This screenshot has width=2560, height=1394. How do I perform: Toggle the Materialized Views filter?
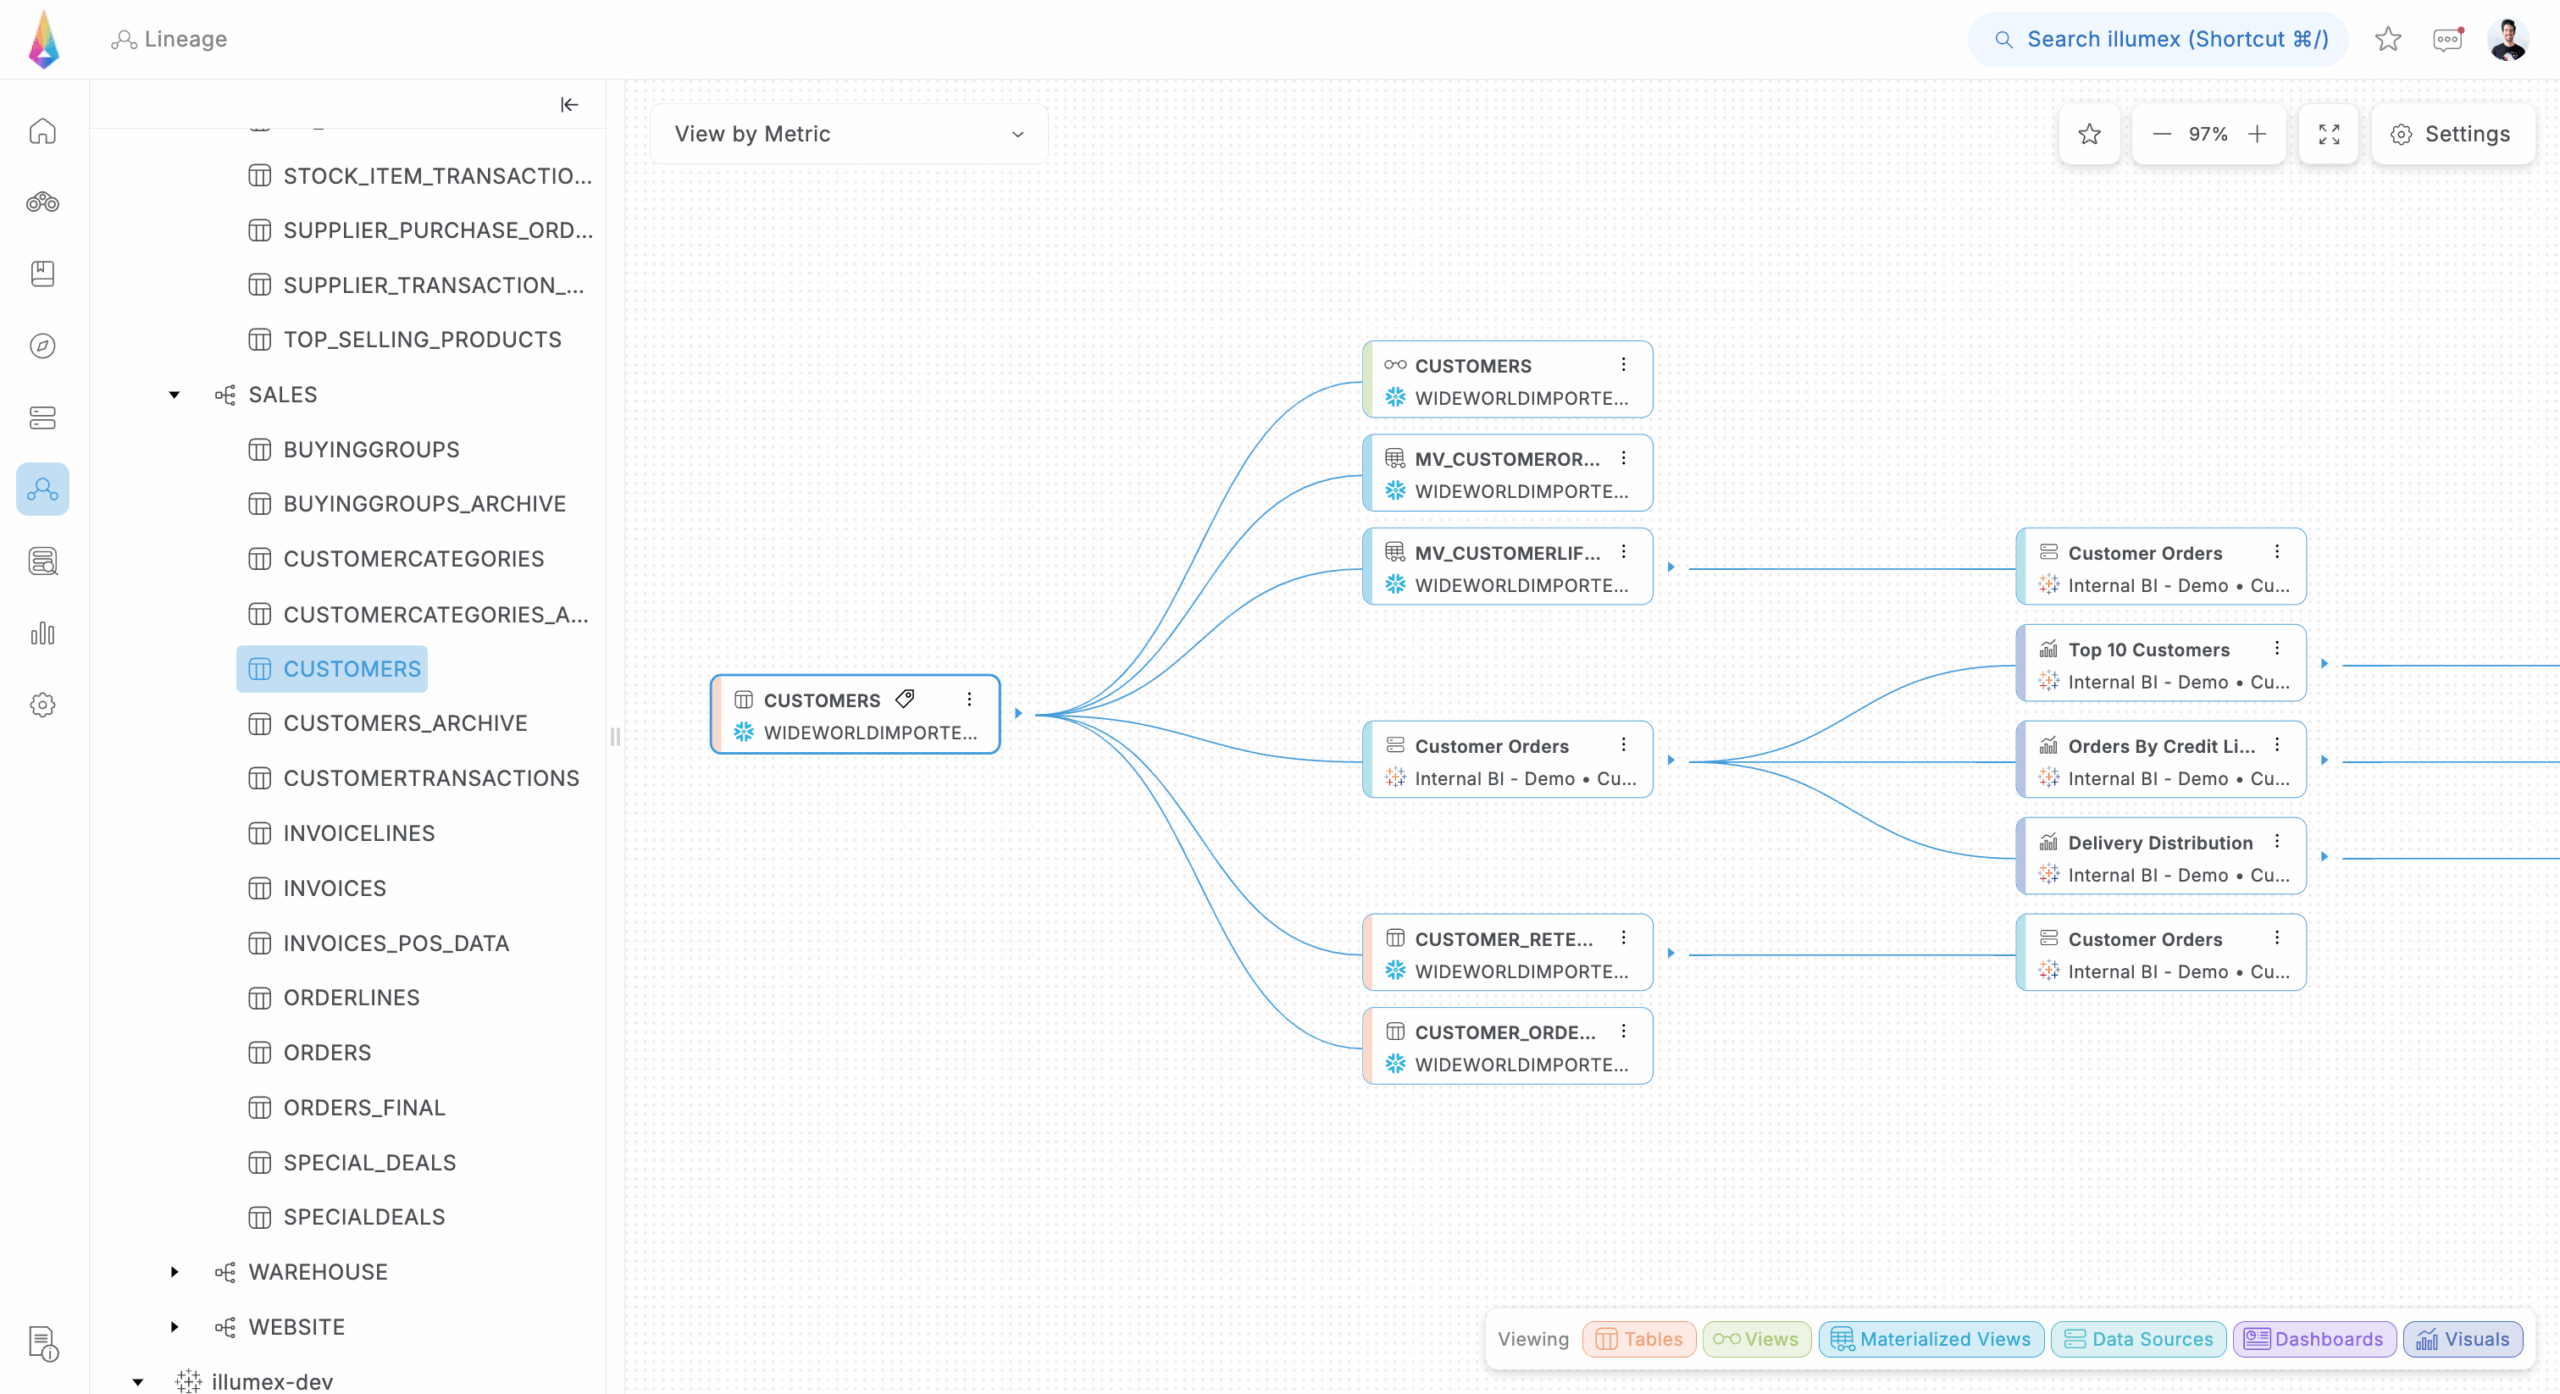pos(1930,1339)
